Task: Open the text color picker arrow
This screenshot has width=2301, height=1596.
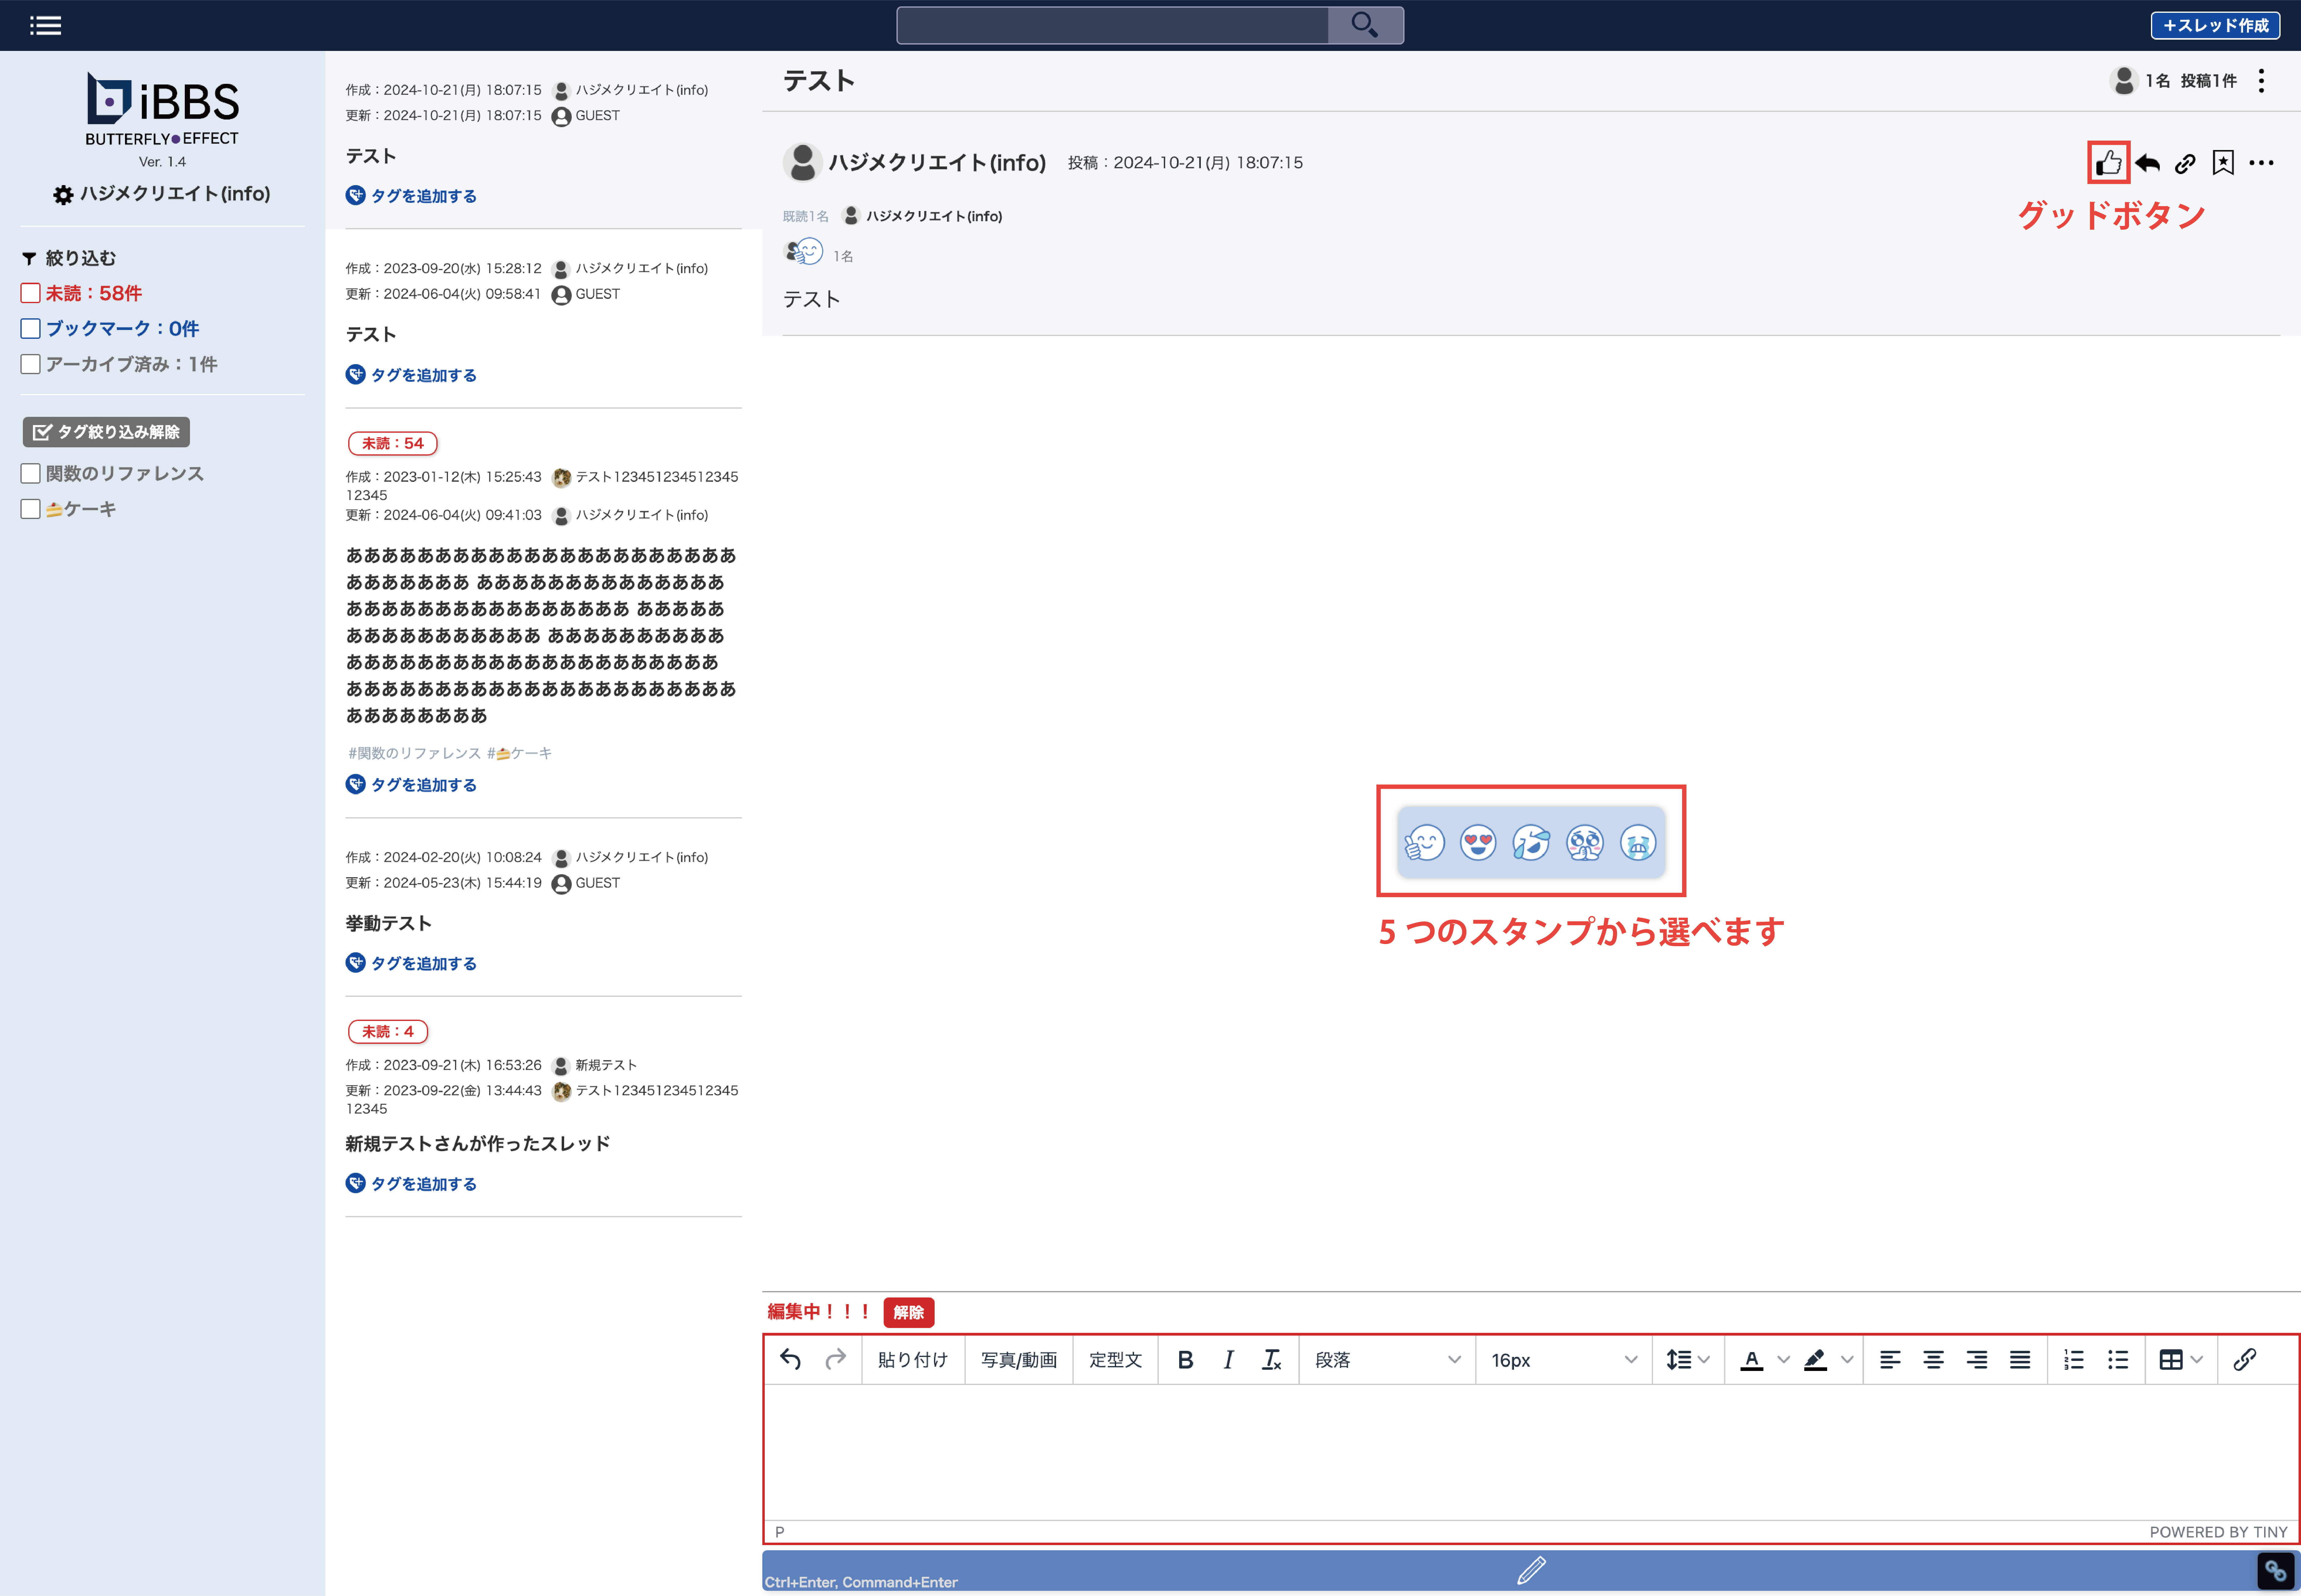Action: tap(1783, 1360)
